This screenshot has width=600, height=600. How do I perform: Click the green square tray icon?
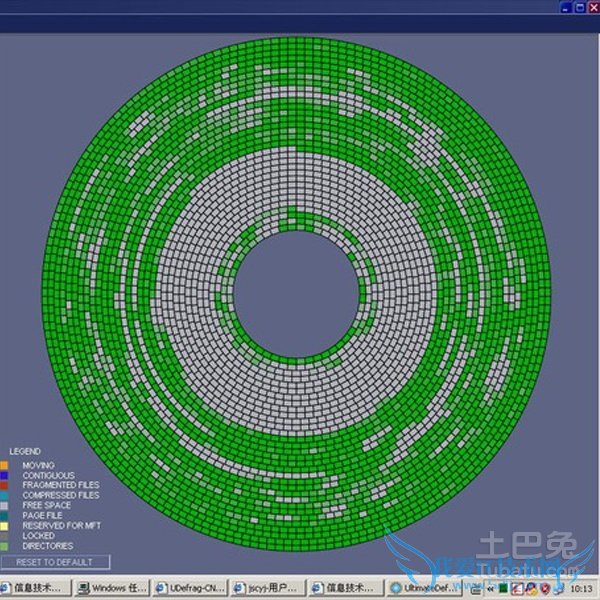tap(504, 589)
